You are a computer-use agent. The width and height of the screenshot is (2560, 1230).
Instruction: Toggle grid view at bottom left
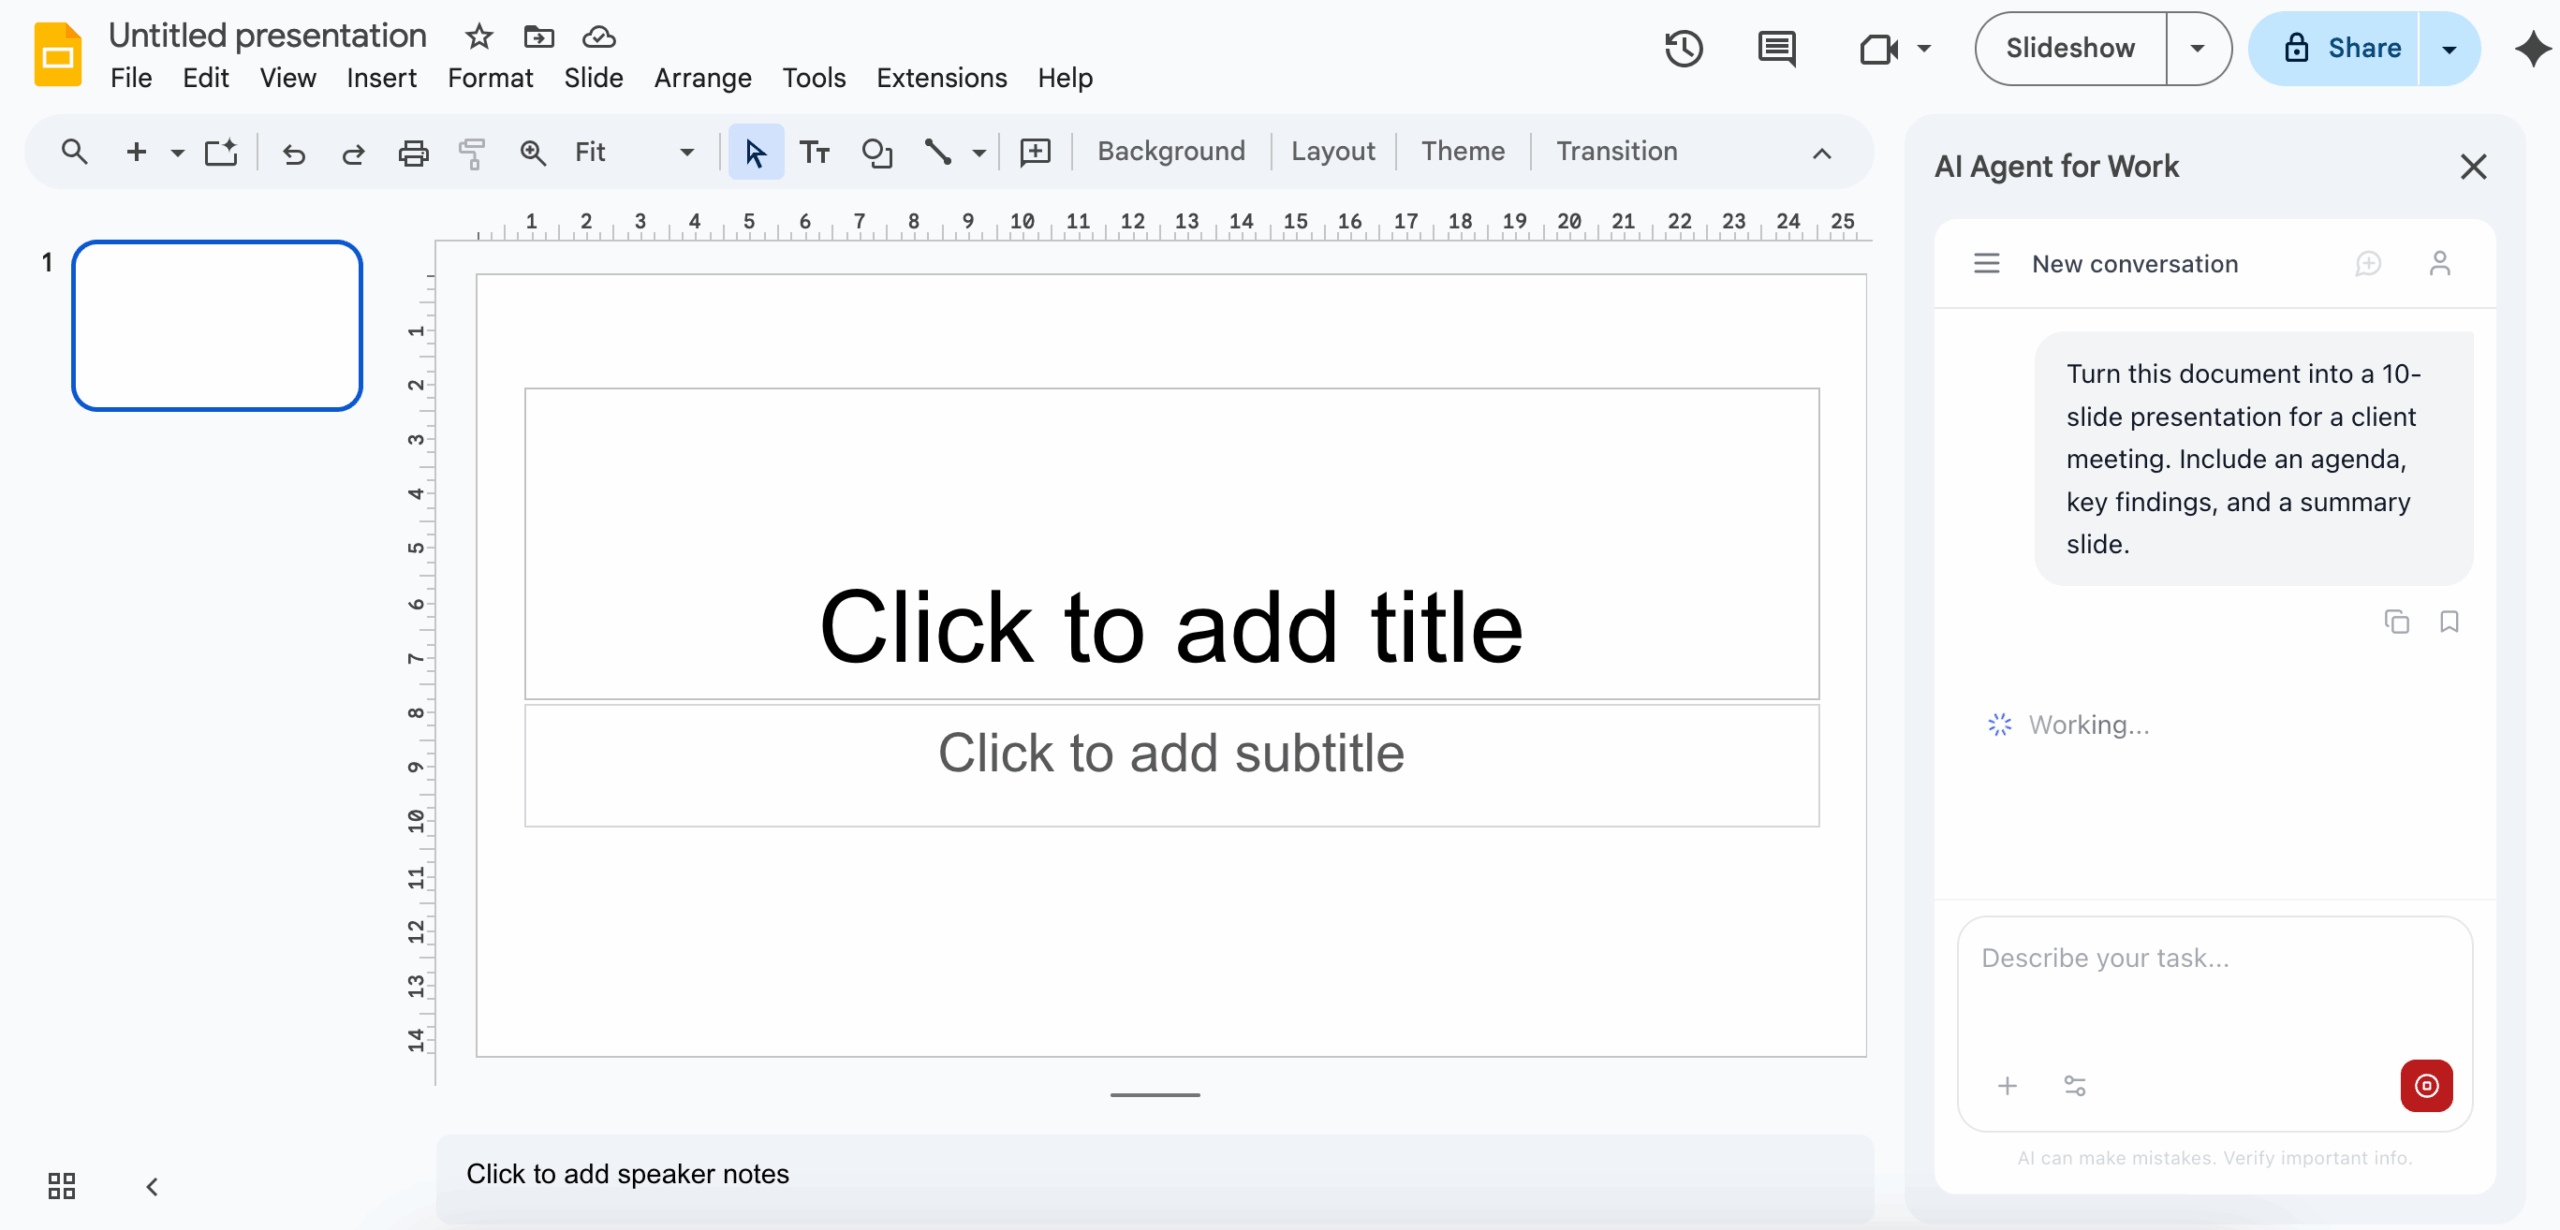point(62,1186)
